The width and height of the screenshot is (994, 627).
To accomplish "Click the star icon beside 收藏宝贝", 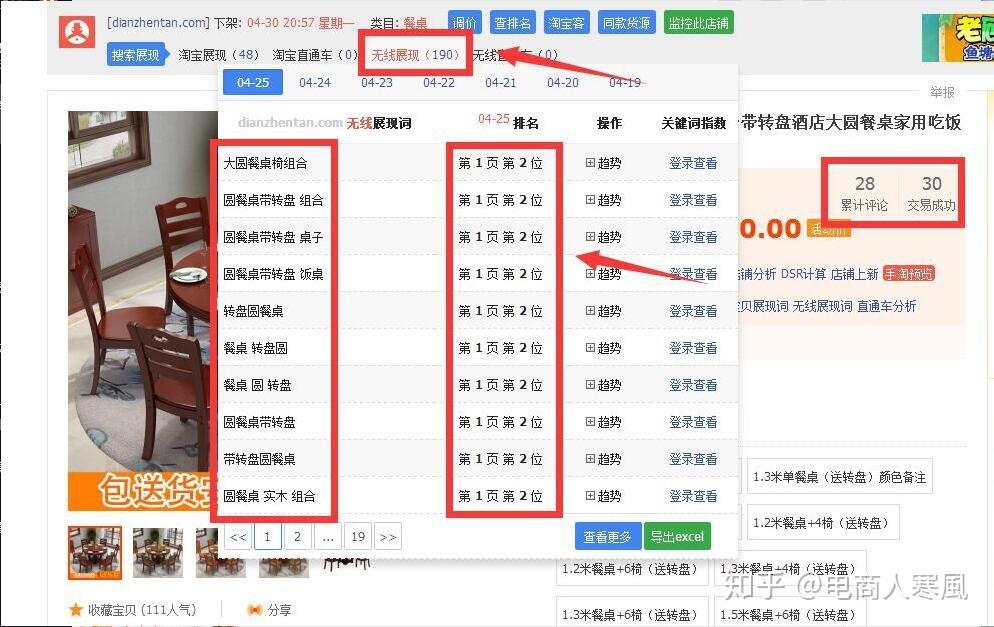I will coord(76,610).
